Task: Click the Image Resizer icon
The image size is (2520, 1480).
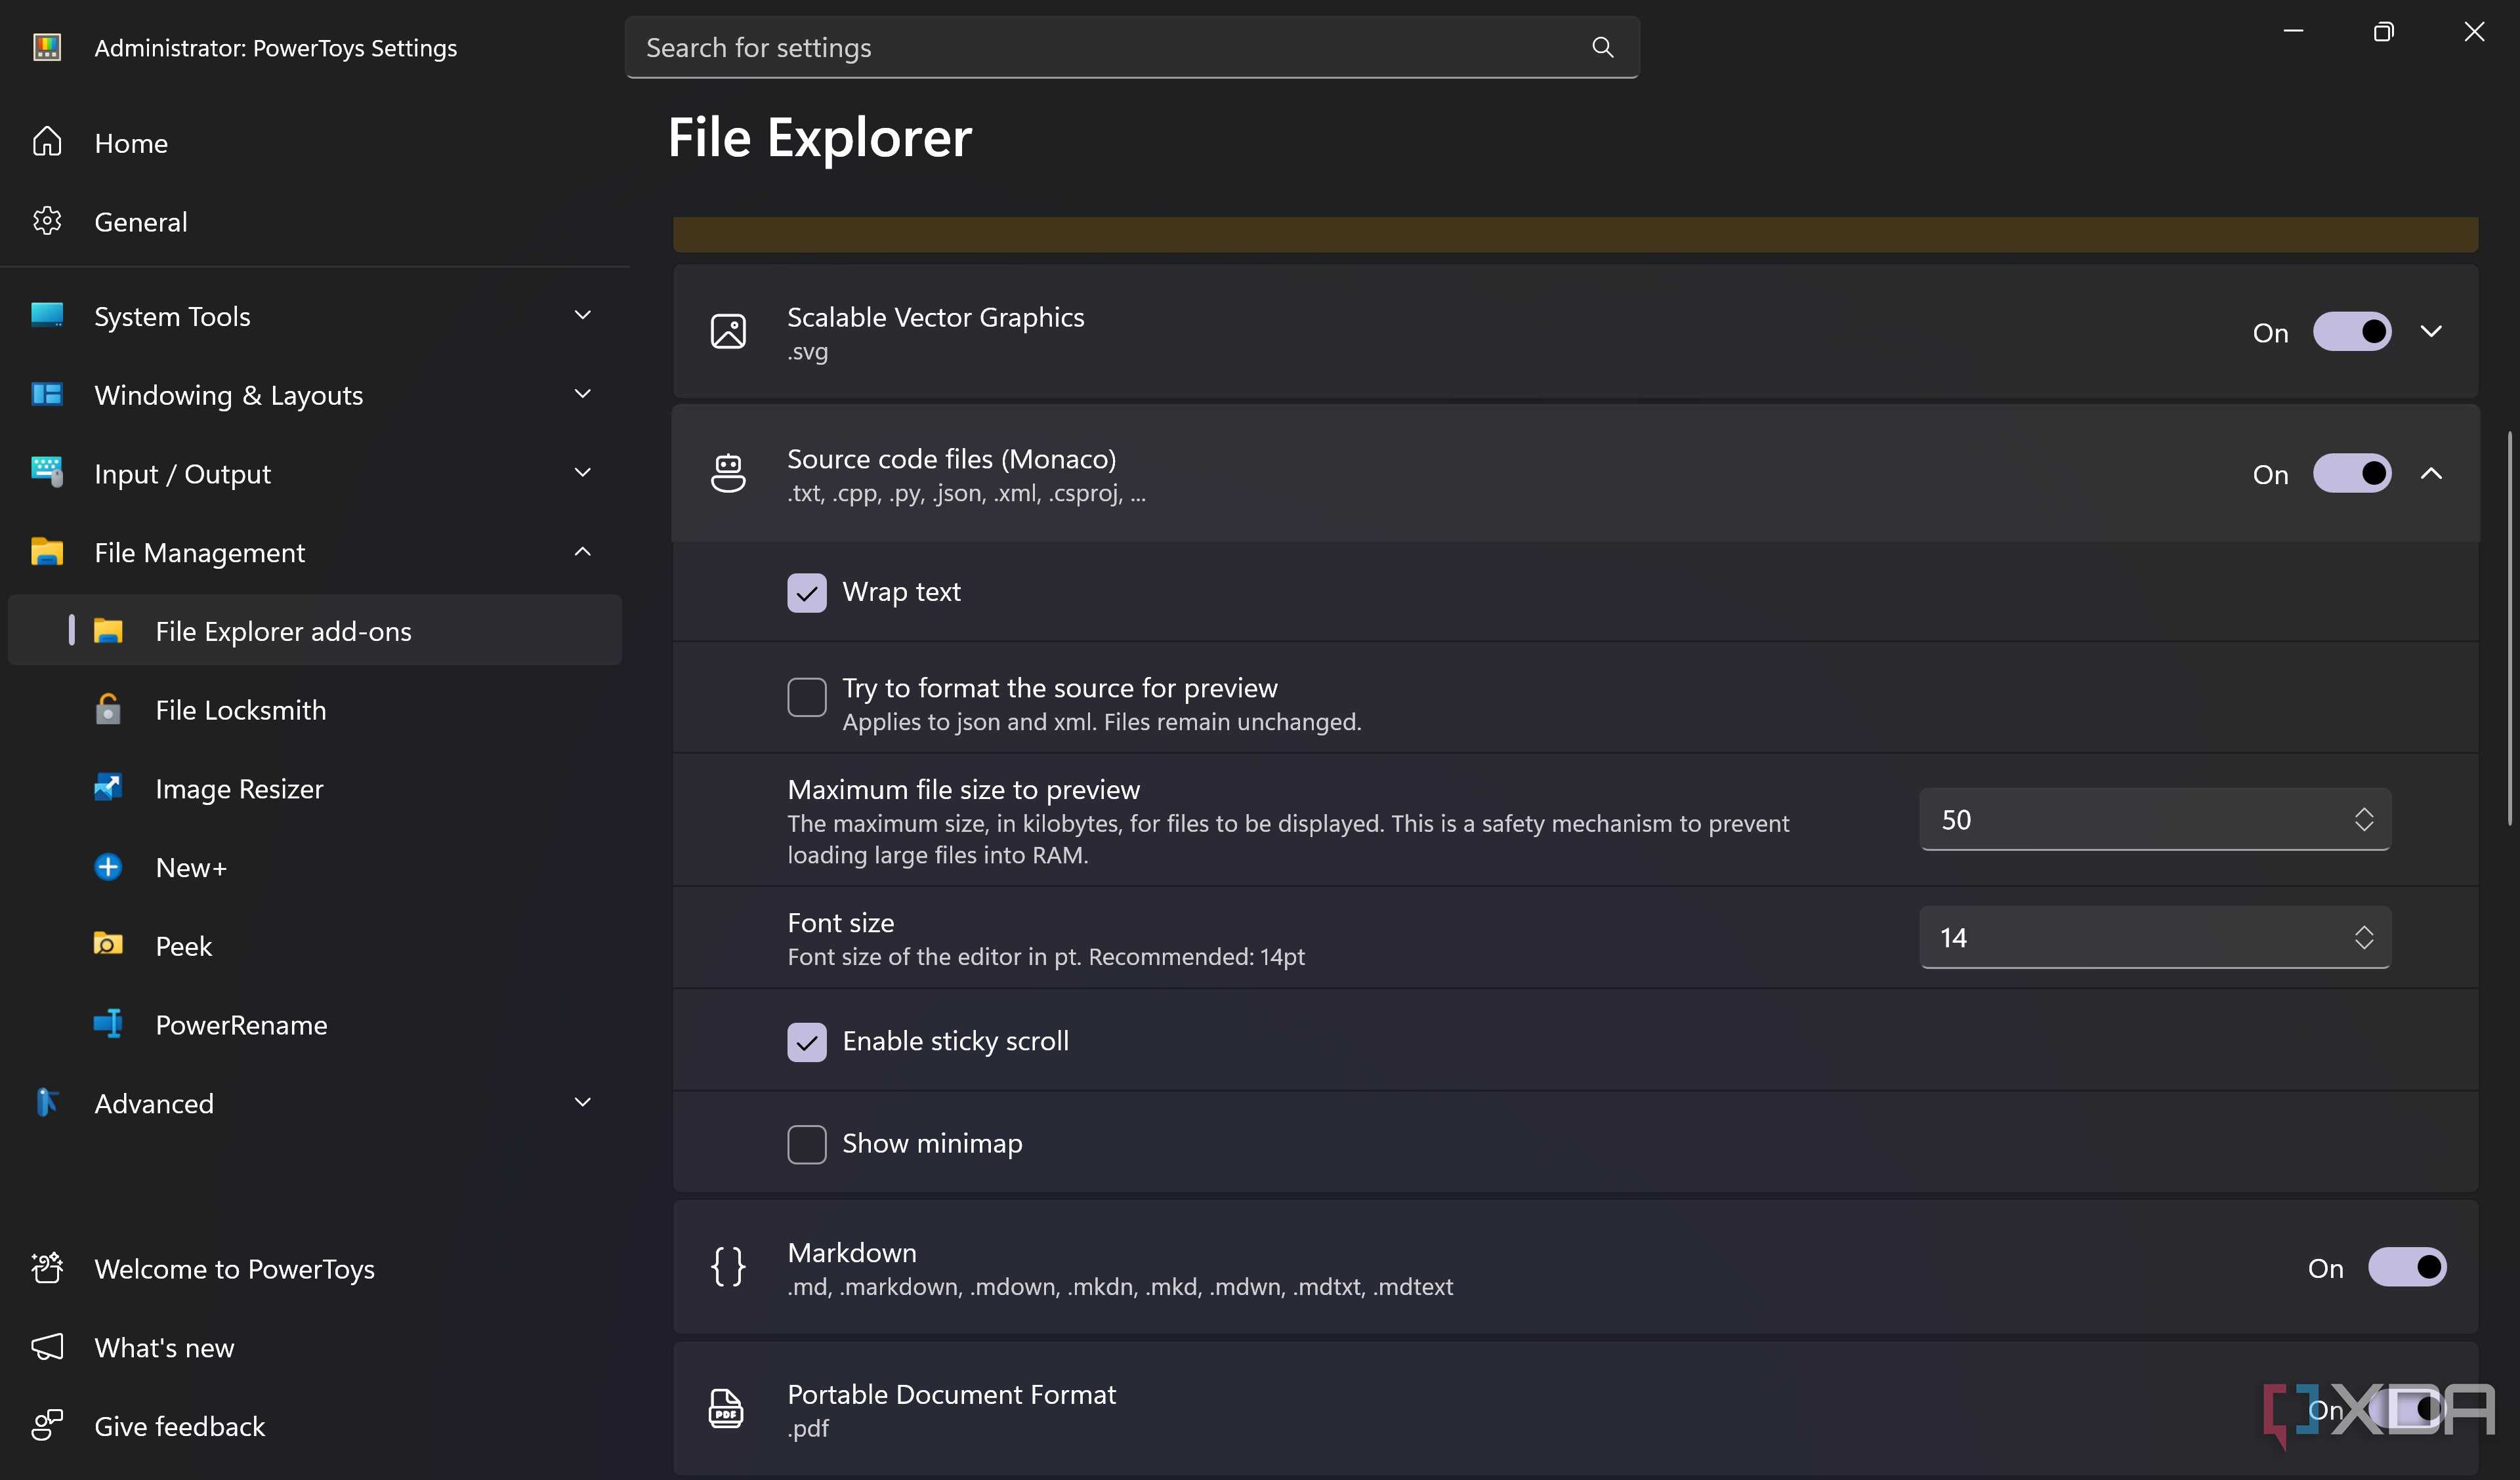Action: click(x=108, y=788)
